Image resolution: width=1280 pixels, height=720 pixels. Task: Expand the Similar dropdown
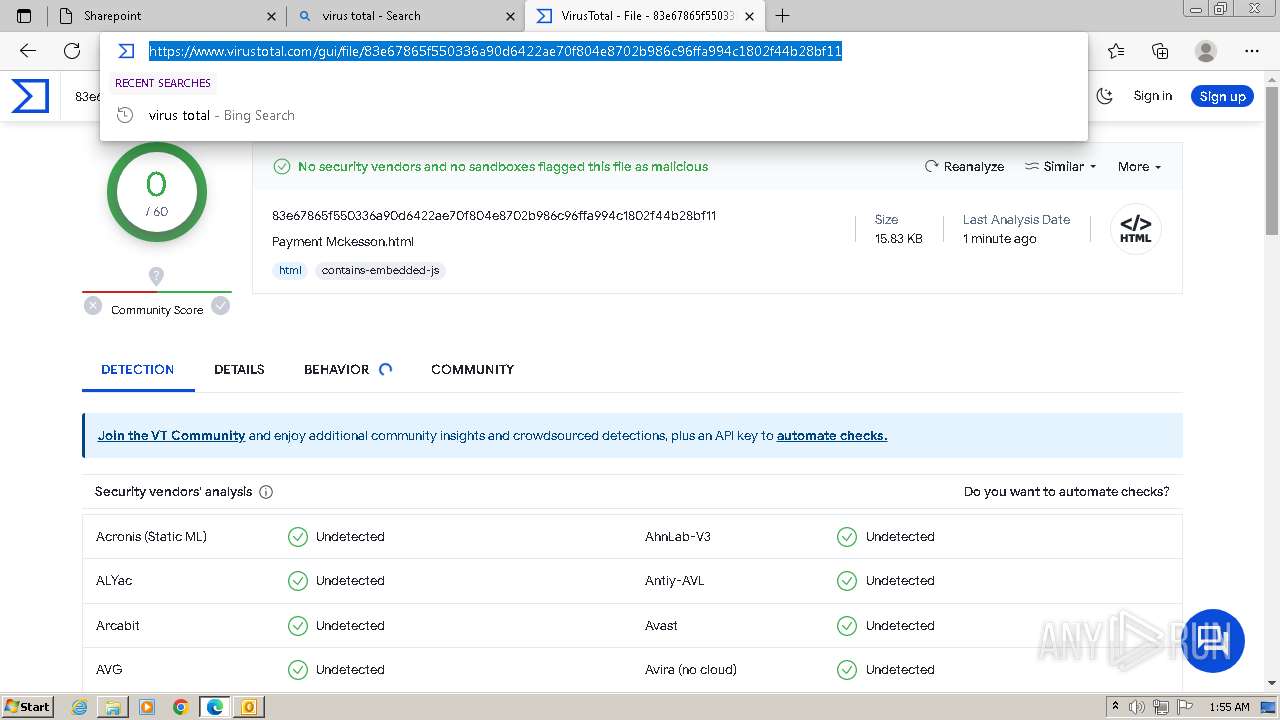[1061, 167]
